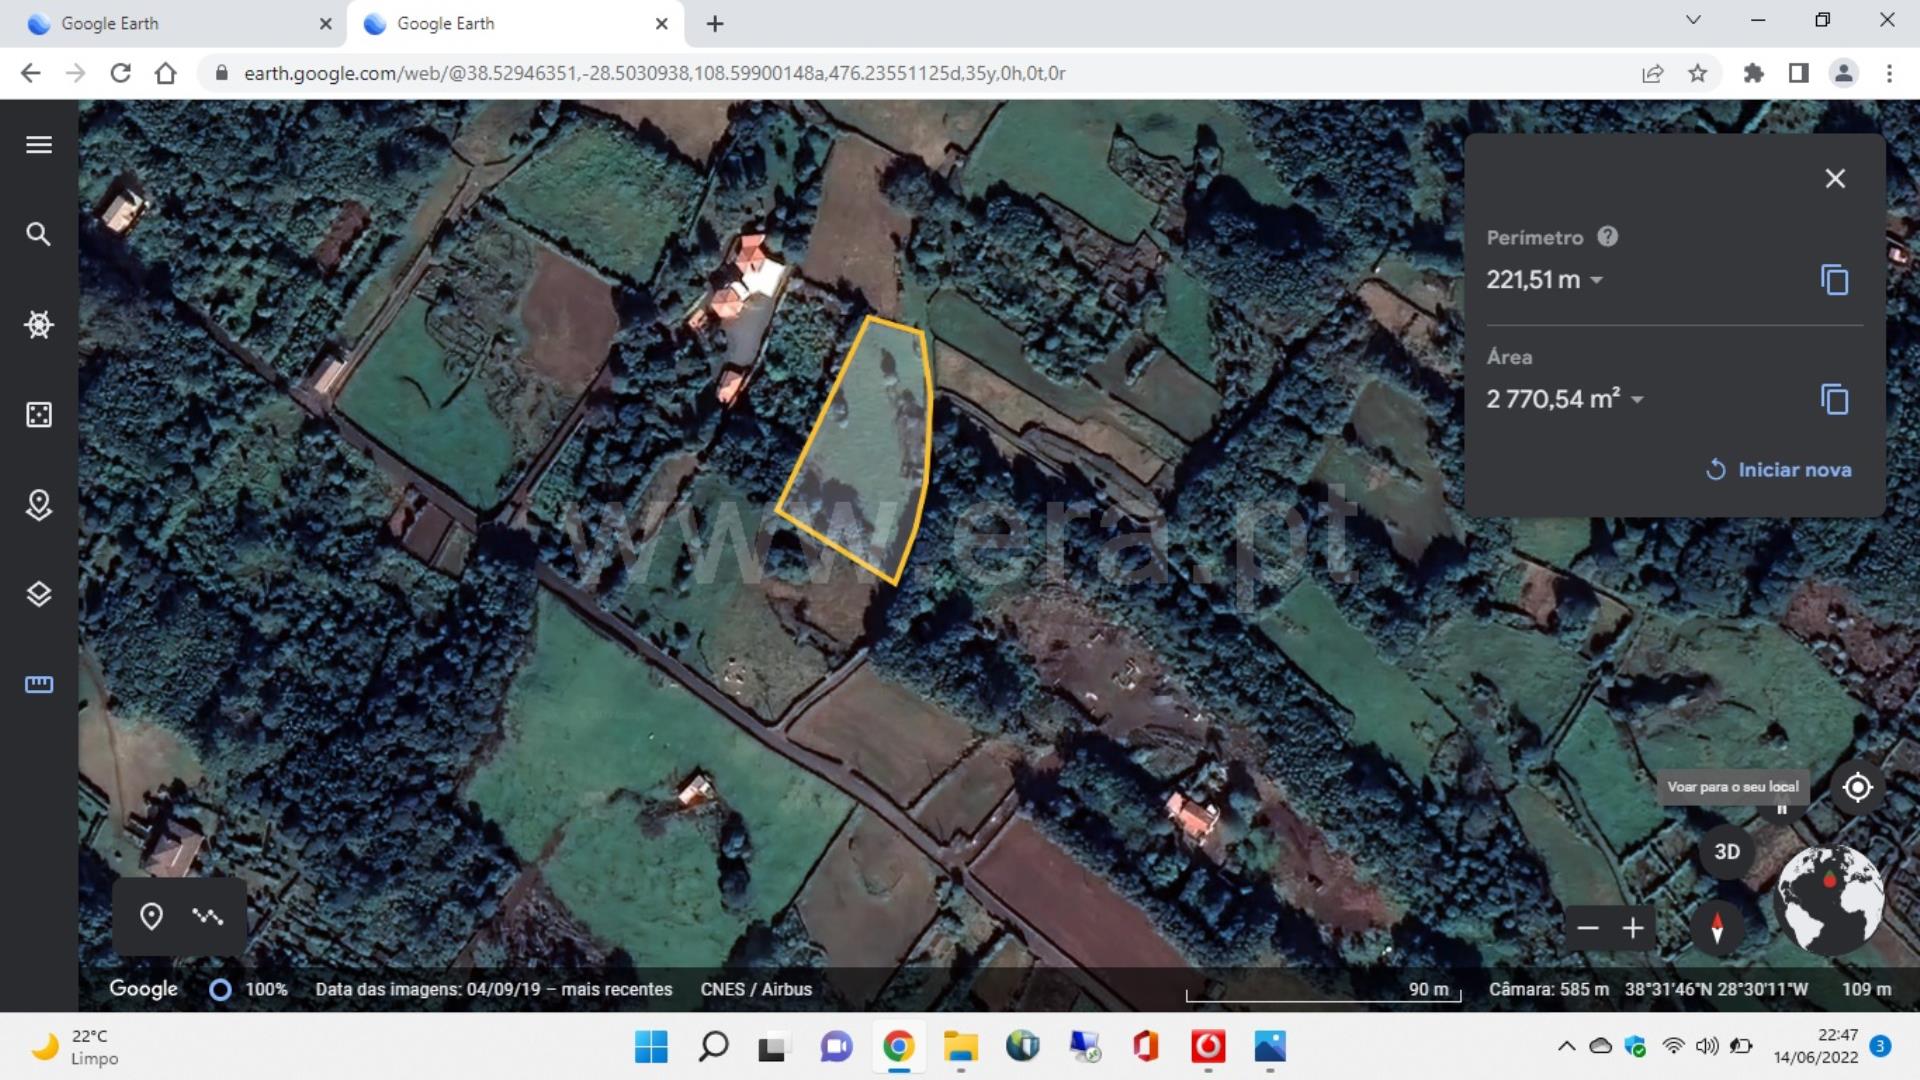Image resolution: width=1920 pixels, height=1080 pixels.
Task: Open the Map Style layers icon
Action: coord(39,594)
